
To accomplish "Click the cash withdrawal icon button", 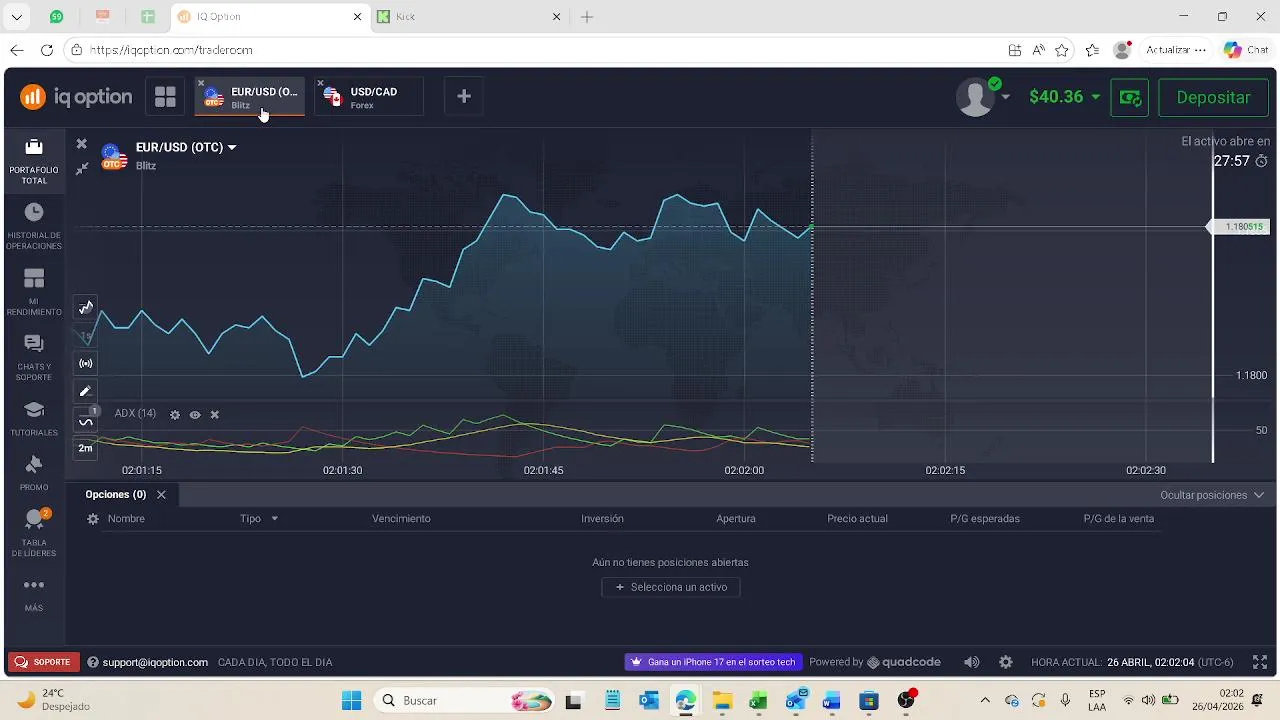I will [1130, 98].
